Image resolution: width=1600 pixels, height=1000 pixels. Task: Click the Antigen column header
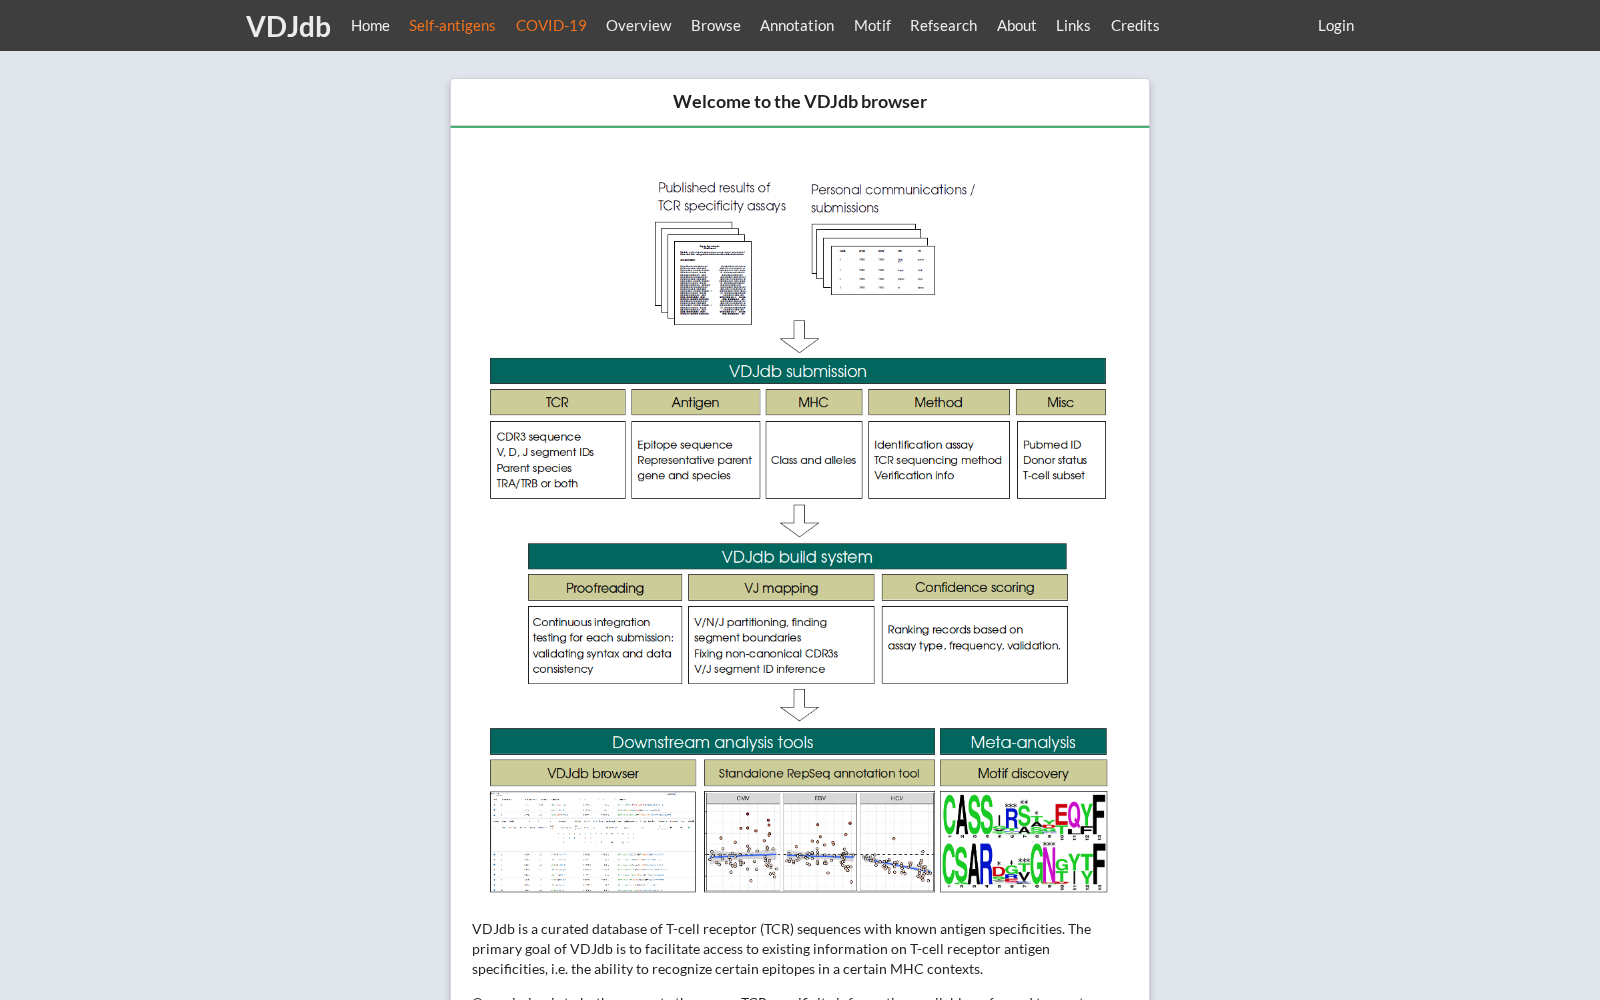point(695,402)
